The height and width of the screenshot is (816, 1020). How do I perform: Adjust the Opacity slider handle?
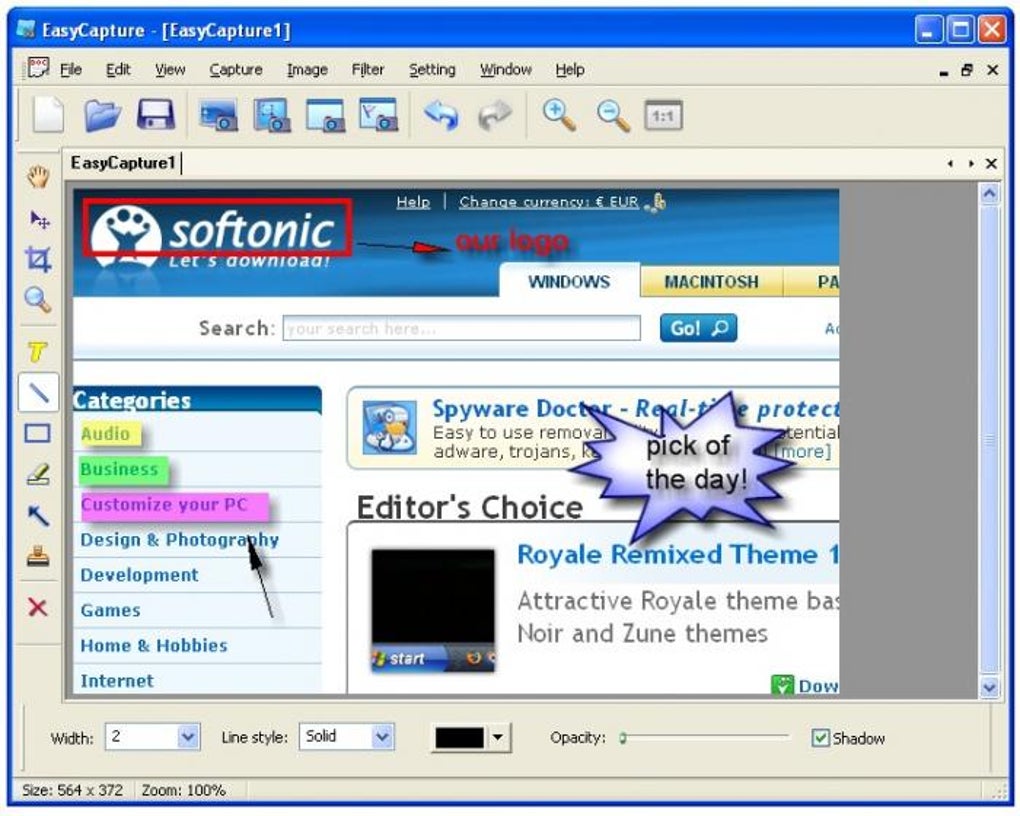tap(623, 737)
